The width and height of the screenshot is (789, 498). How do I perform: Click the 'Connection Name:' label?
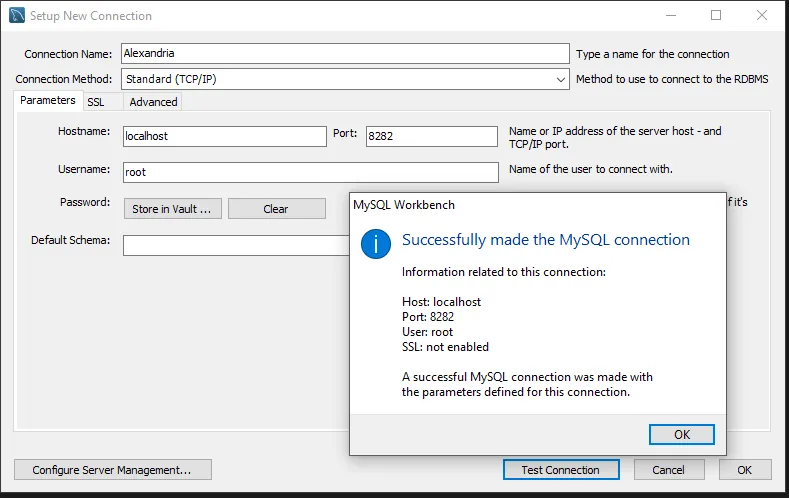(x=68, y=54)
